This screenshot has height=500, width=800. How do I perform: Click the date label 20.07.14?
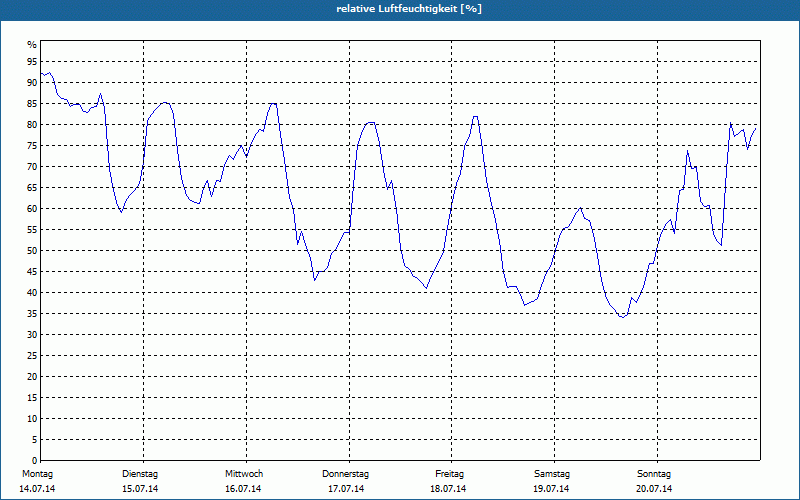tap(654, 489)
